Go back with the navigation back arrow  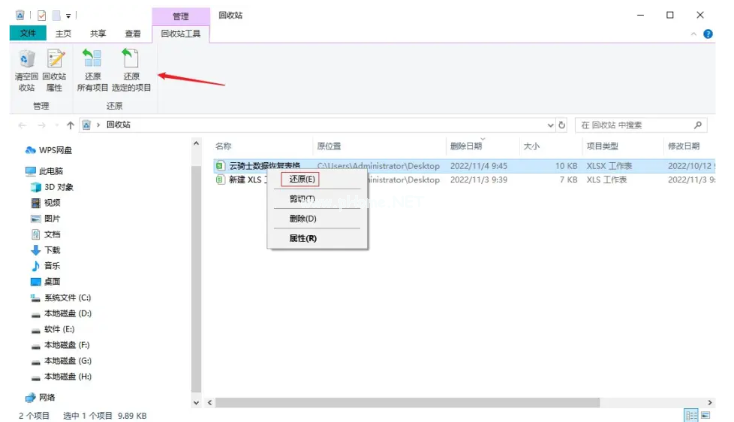pos(22,125)
